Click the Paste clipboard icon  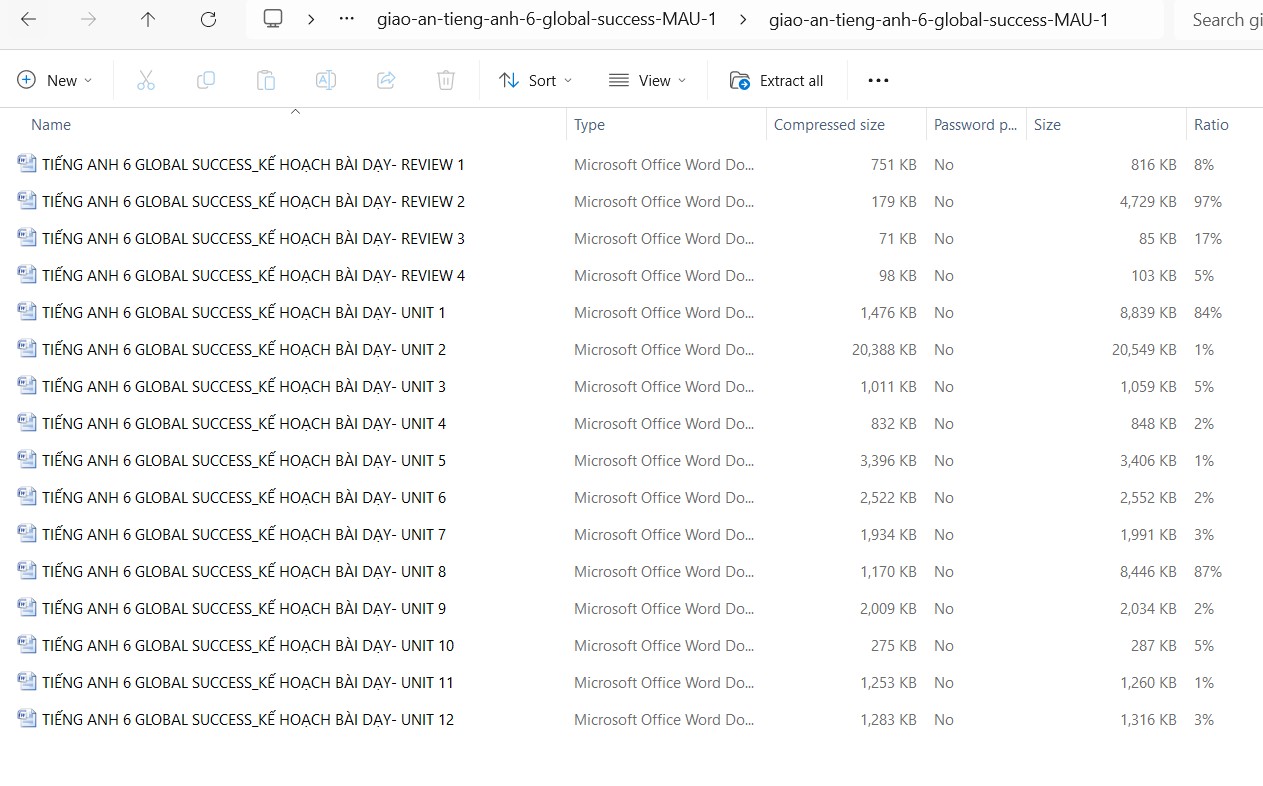(x=266, y=80)
